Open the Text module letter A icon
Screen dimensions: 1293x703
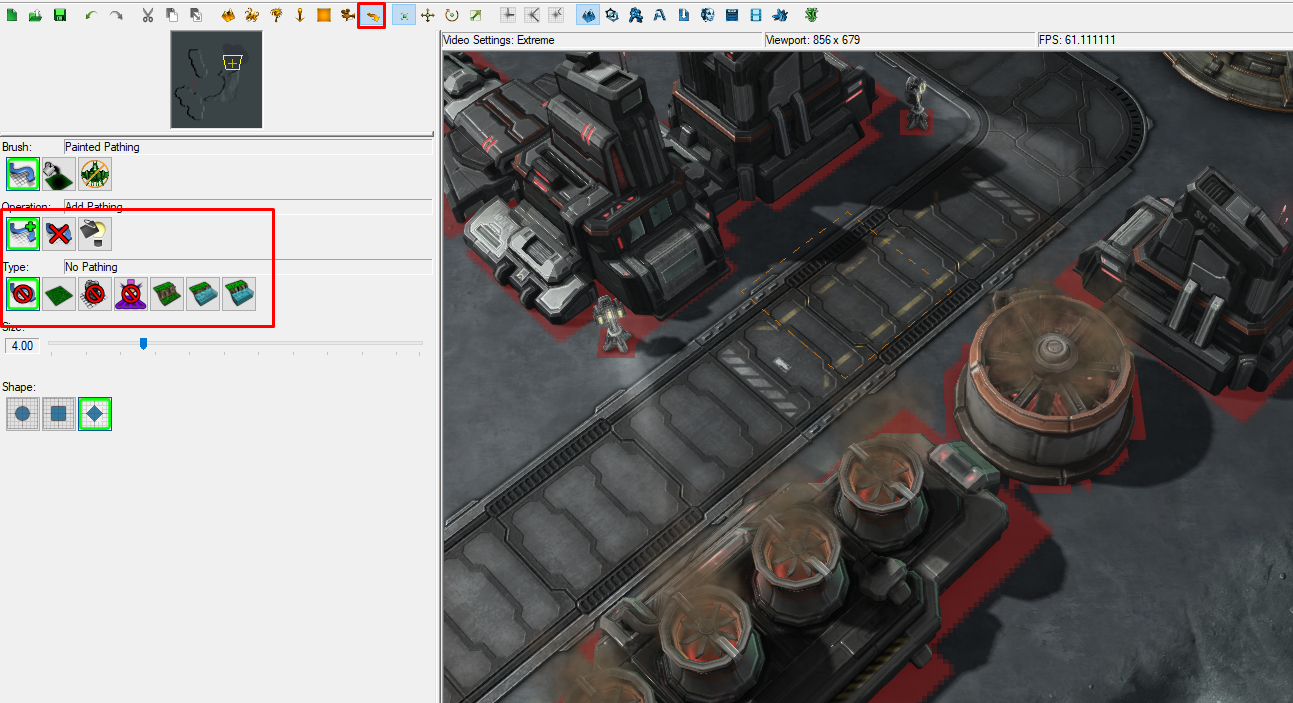pyautogui.click(x=659, y=15)
